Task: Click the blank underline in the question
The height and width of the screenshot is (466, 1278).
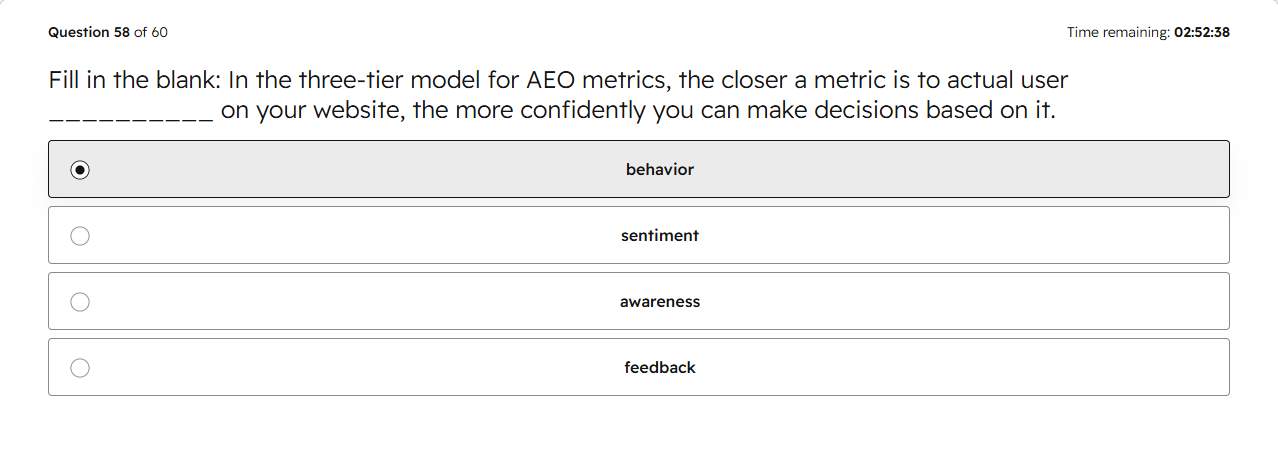Action: (x=131, y=118)
